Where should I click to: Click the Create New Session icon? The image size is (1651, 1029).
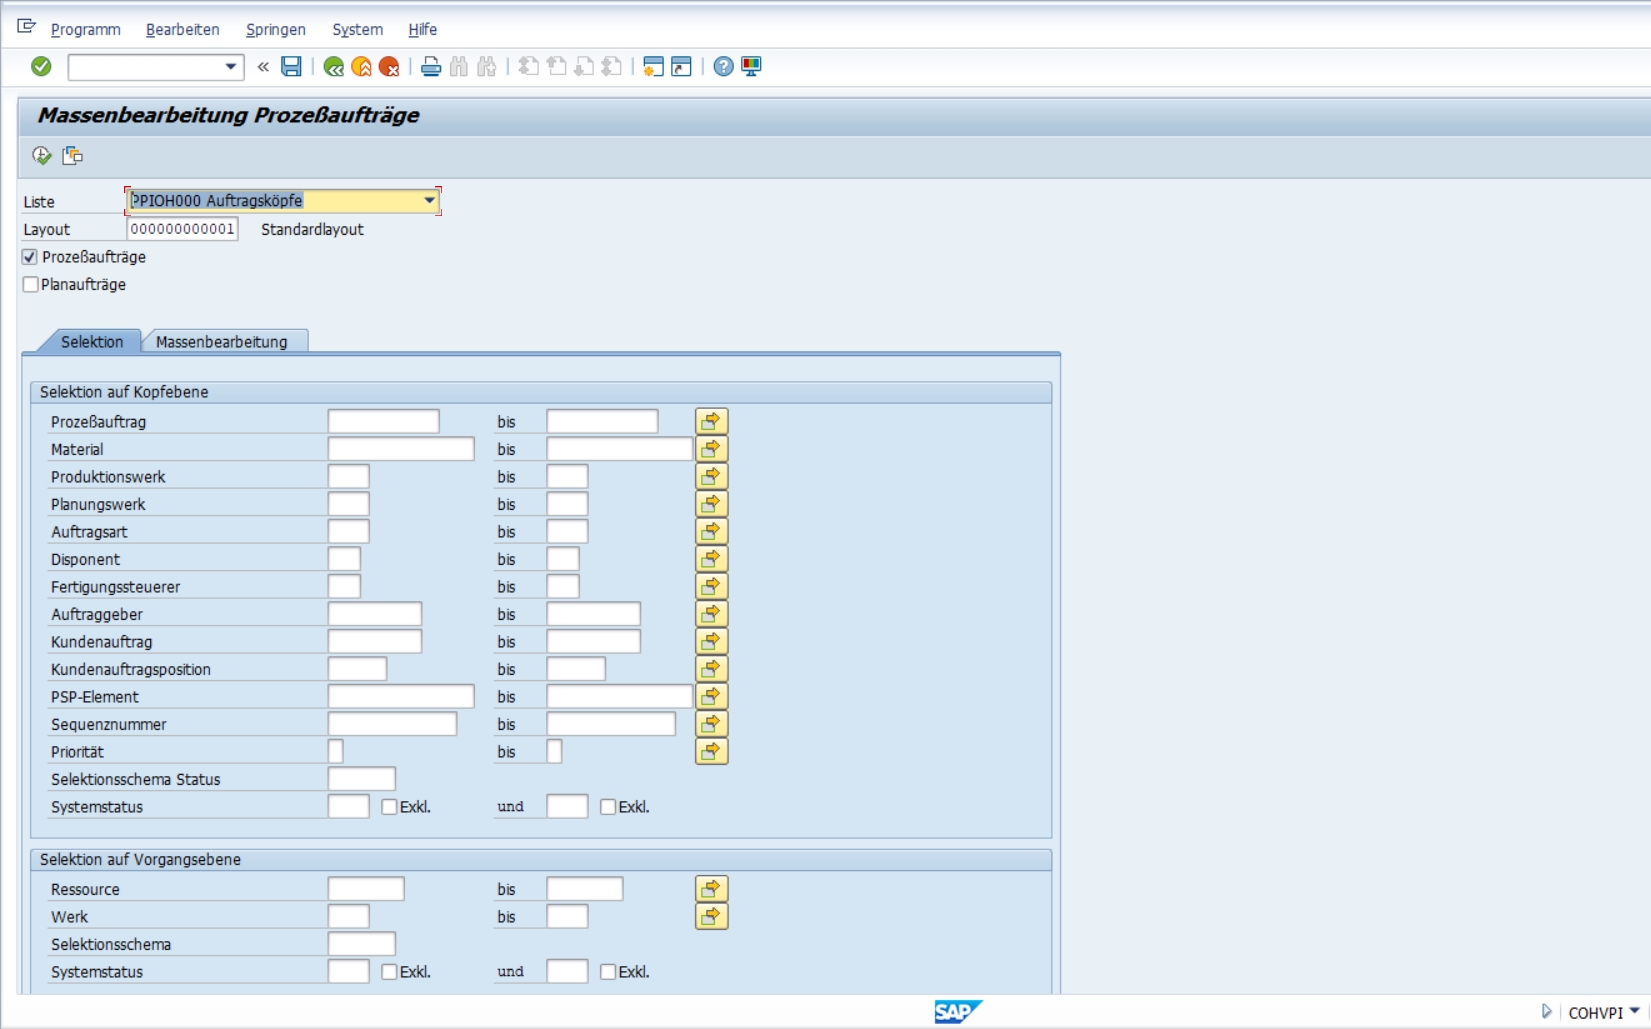[653, 66]
